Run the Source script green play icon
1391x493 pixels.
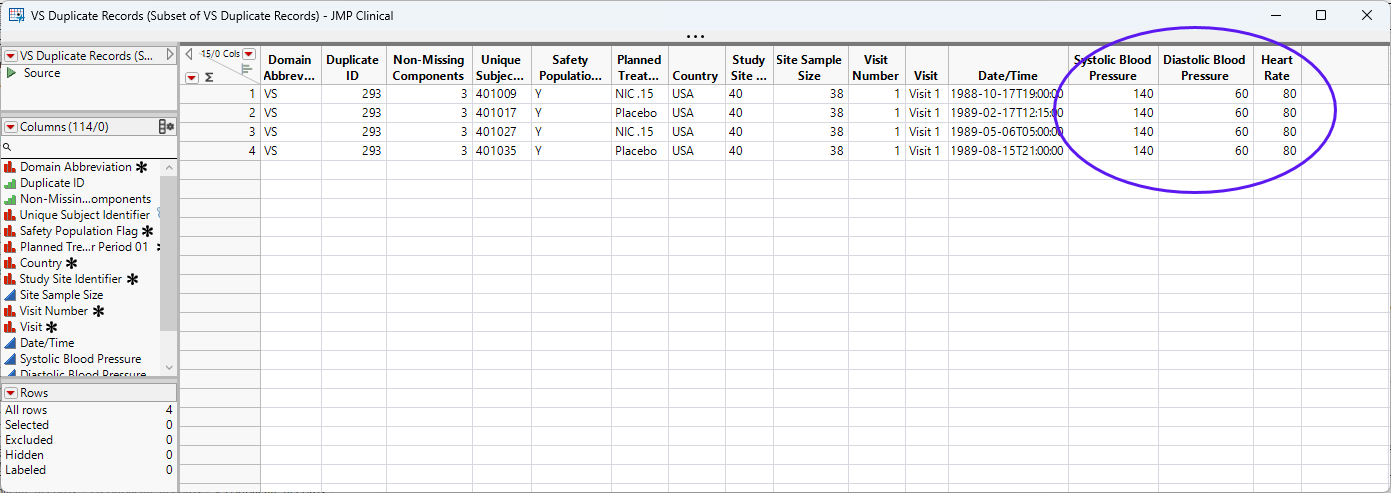pyautogui.click(x=11, y=73)
